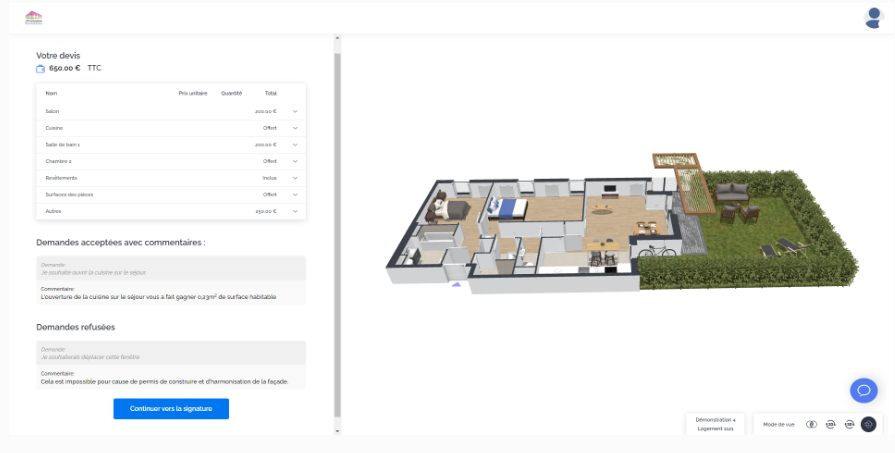
Task: Select the second 360 view mode icon
Action: [x=849, y=424]
